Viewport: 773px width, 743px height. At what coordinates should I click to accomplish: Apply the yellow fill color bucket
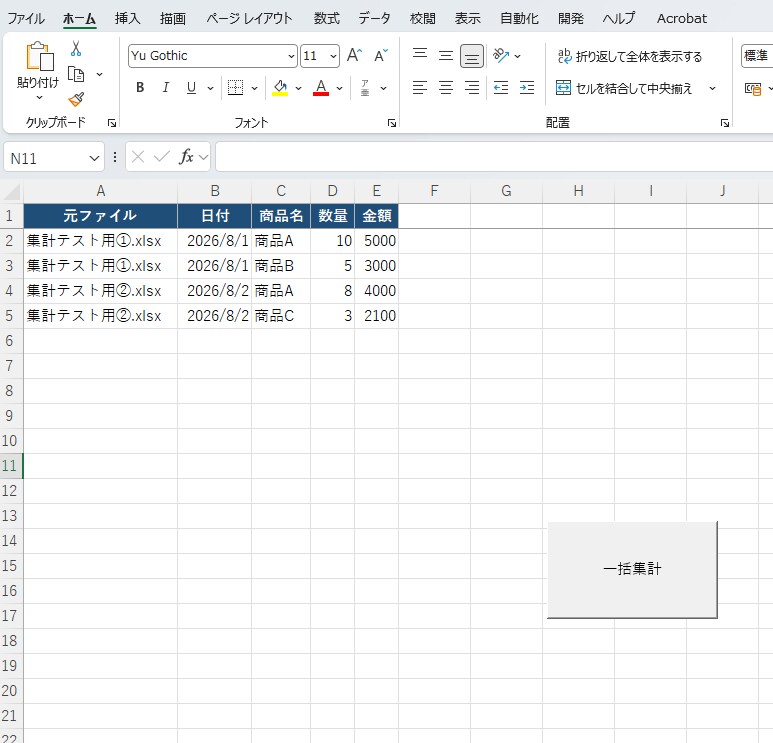280,88
